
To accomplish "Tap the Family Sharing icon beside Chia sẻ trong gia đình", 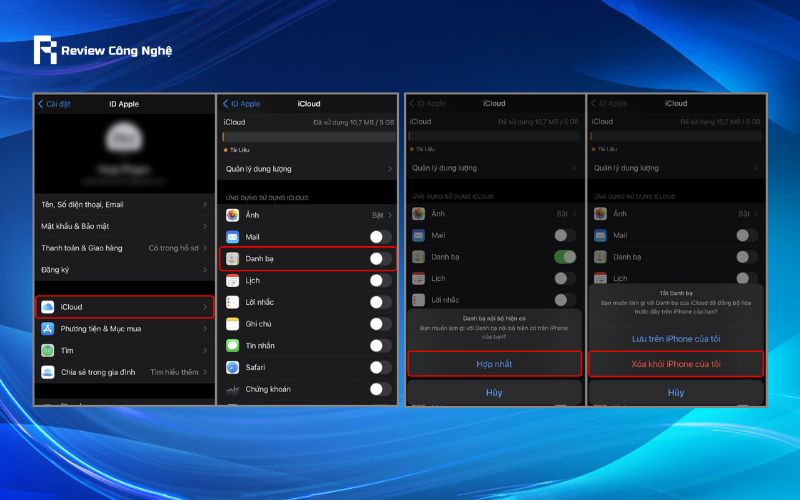I will tap(47, 372).
